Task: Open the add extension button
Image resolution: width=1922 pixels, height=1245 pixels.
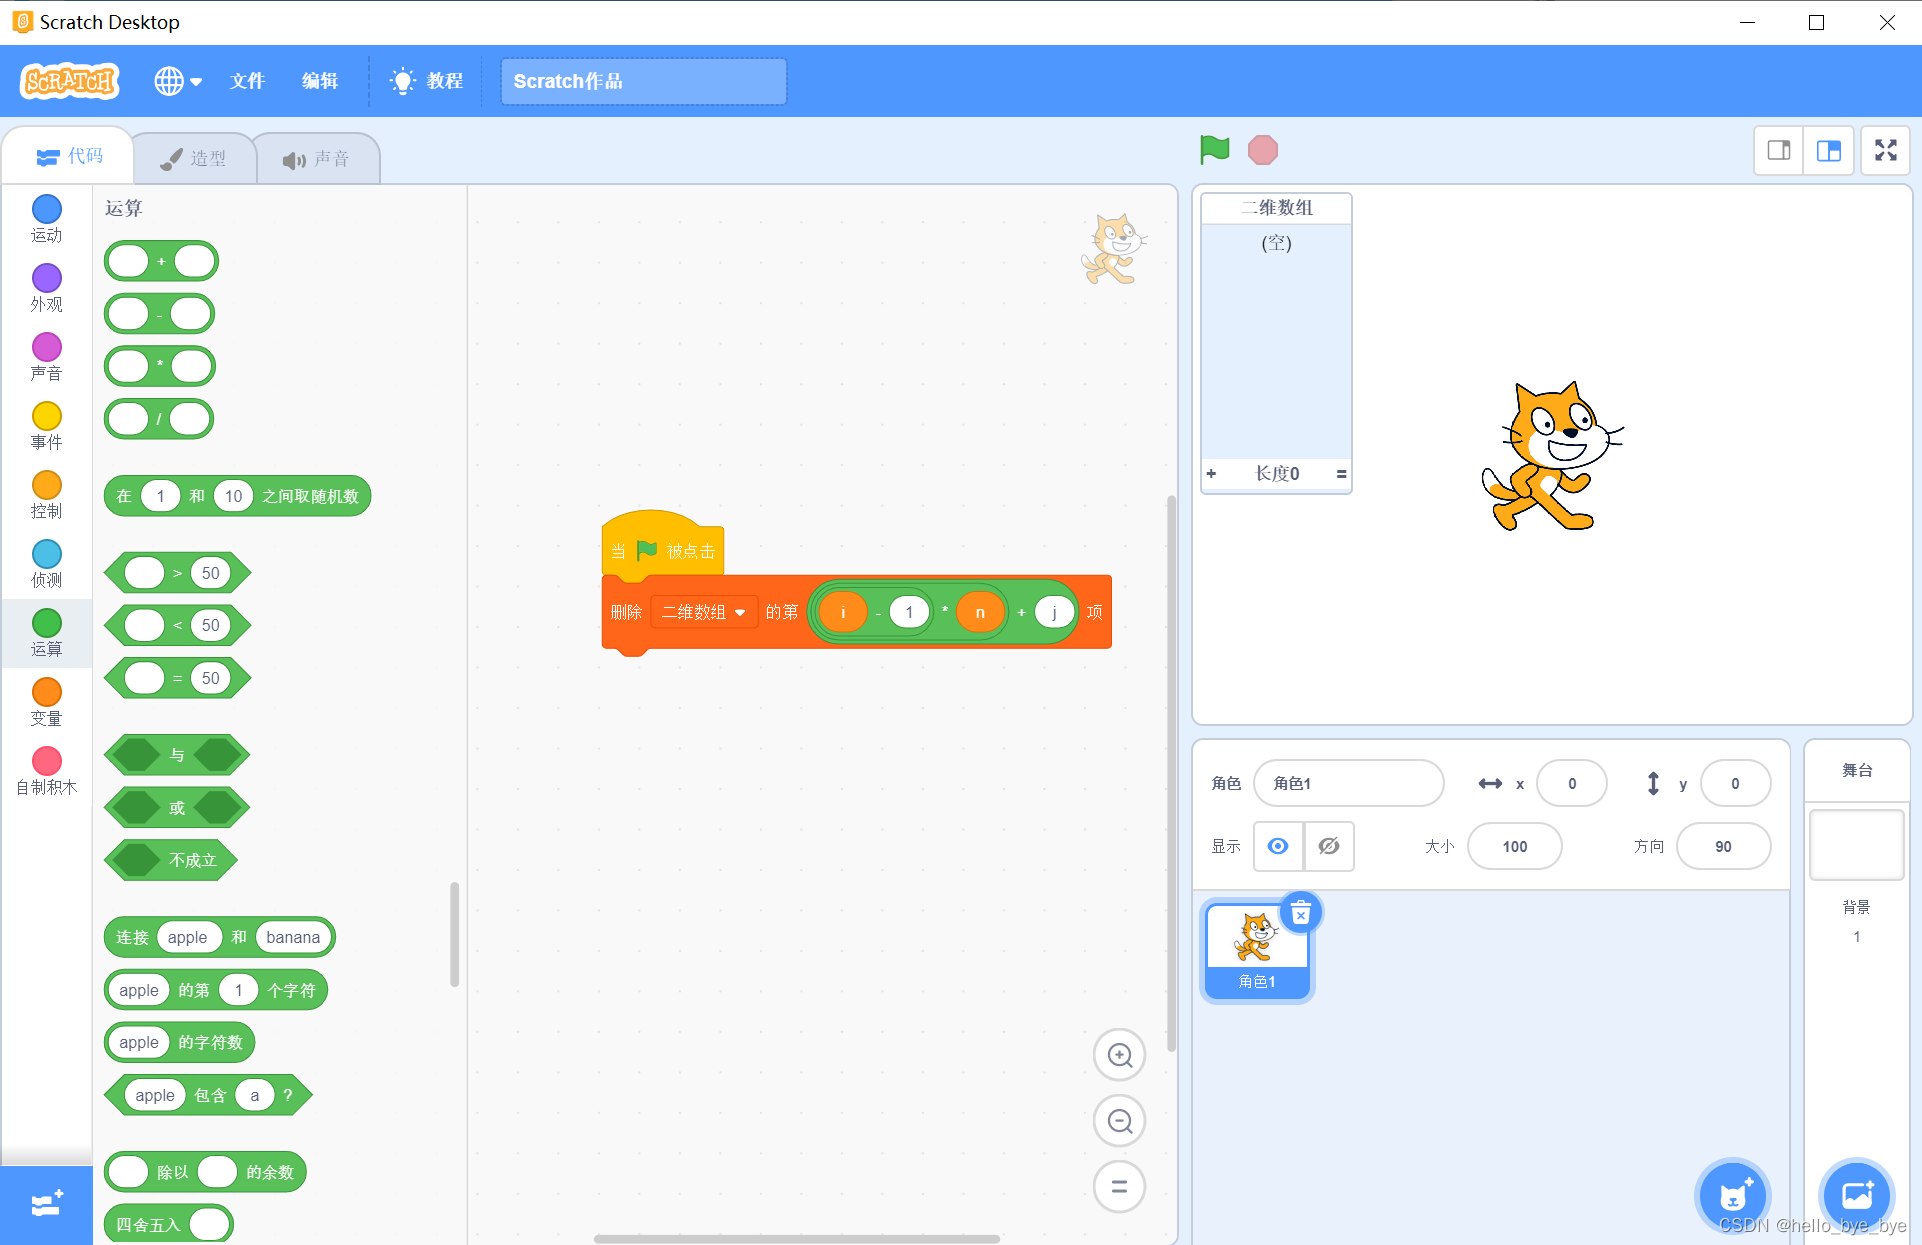Action: pyautogui.click(x=46, y=1204)
